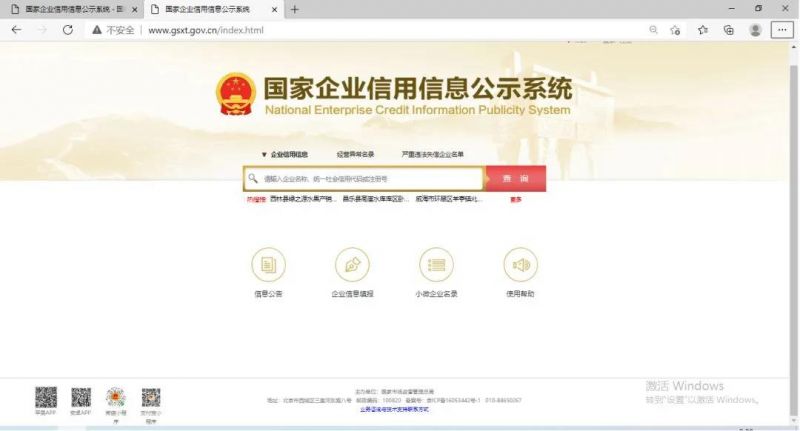
Task: Open the 企业信息填报 pen icon
Action: click(352, 265)
